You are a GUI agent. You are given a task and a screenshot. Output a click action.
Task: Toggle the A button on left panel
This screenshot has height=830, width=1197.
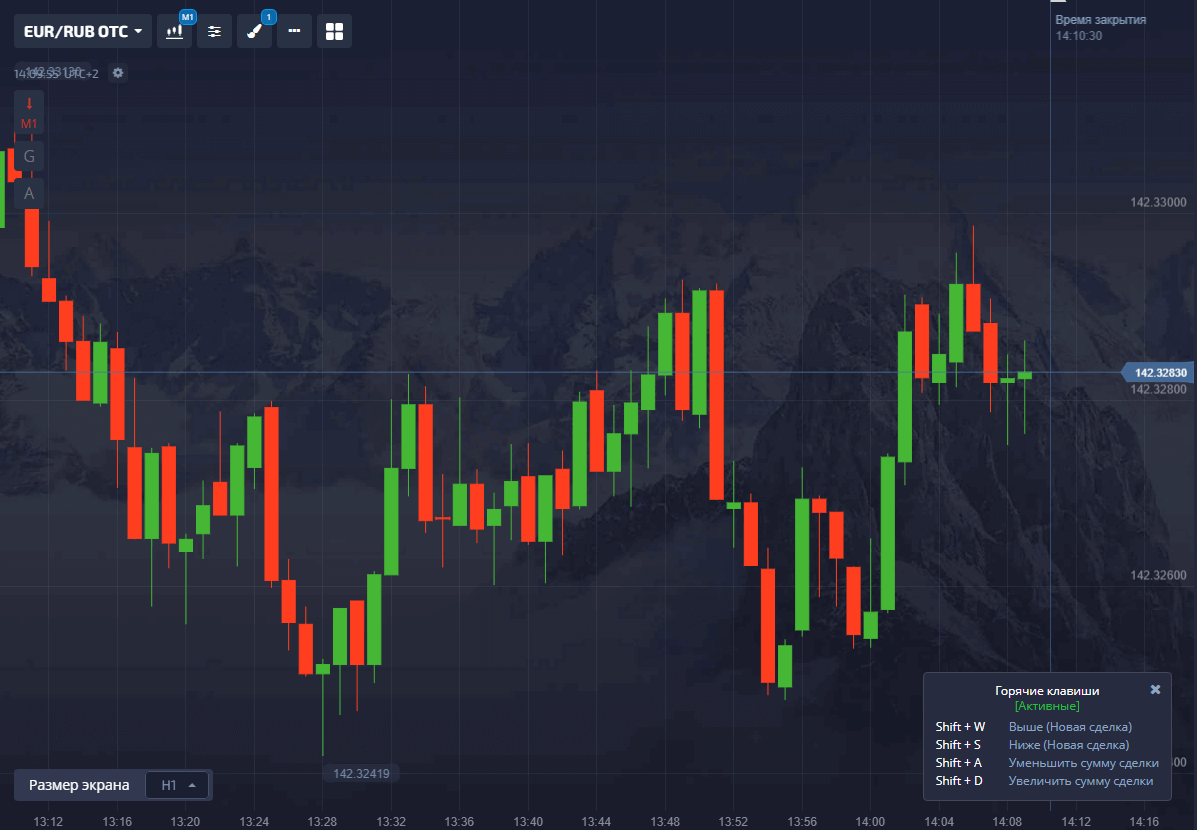pyautogui.click(x=29, y=193)
